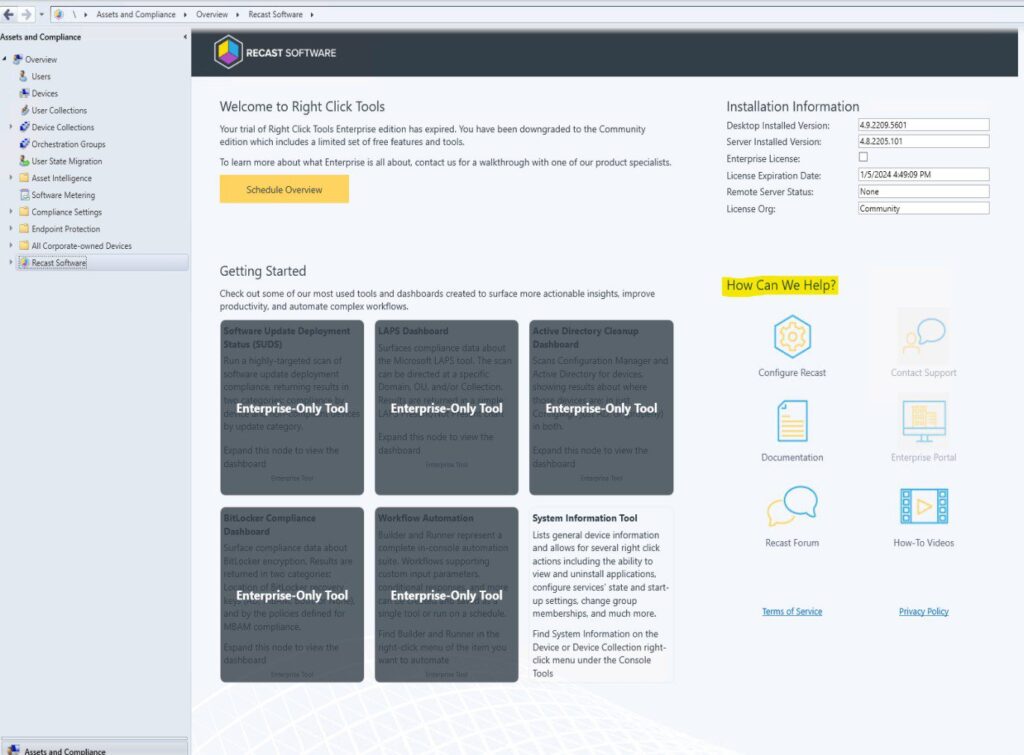
Task: Click the Schedule Overview button
Action: [x=284, y=189]
